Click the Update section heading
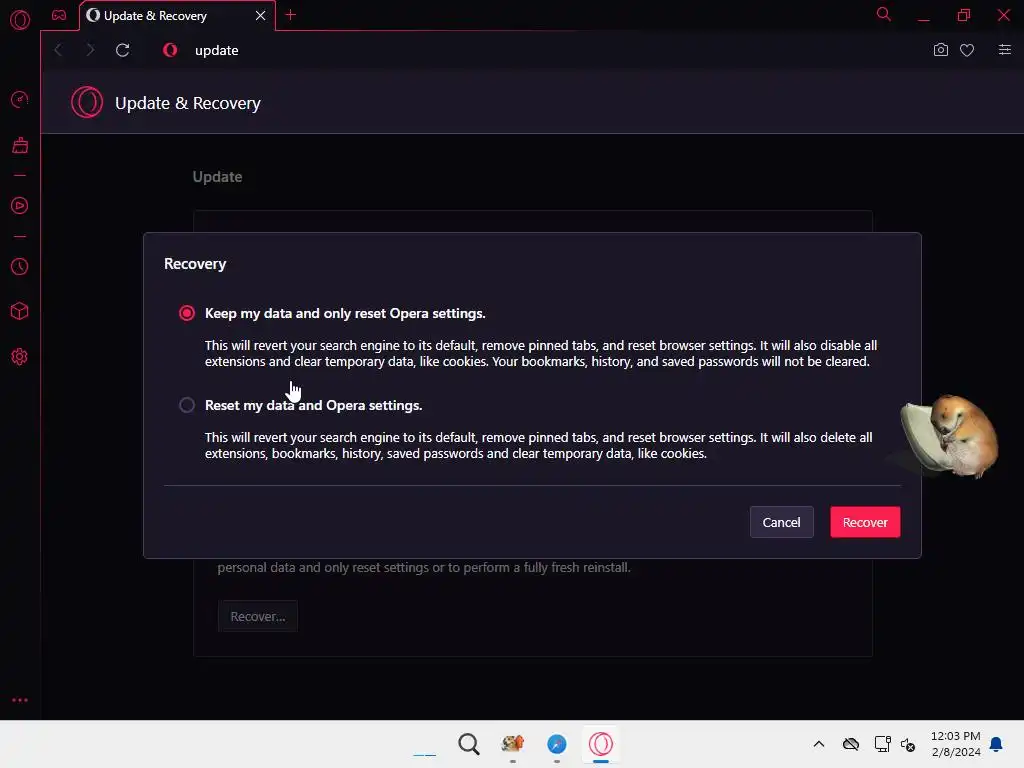Screen dimensions: 1024x768 click(x=217, y=177)
